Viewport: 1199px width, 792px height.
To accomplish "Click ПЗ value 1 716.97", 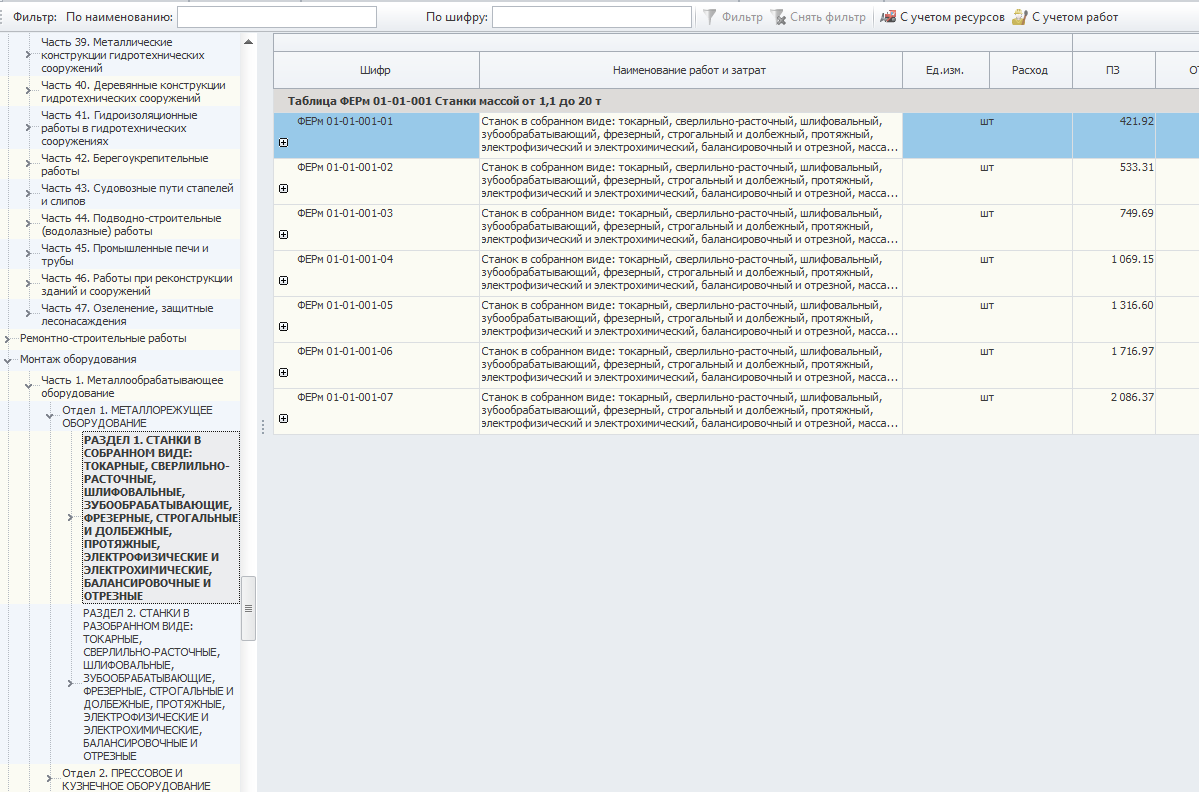I will 1132,351.
